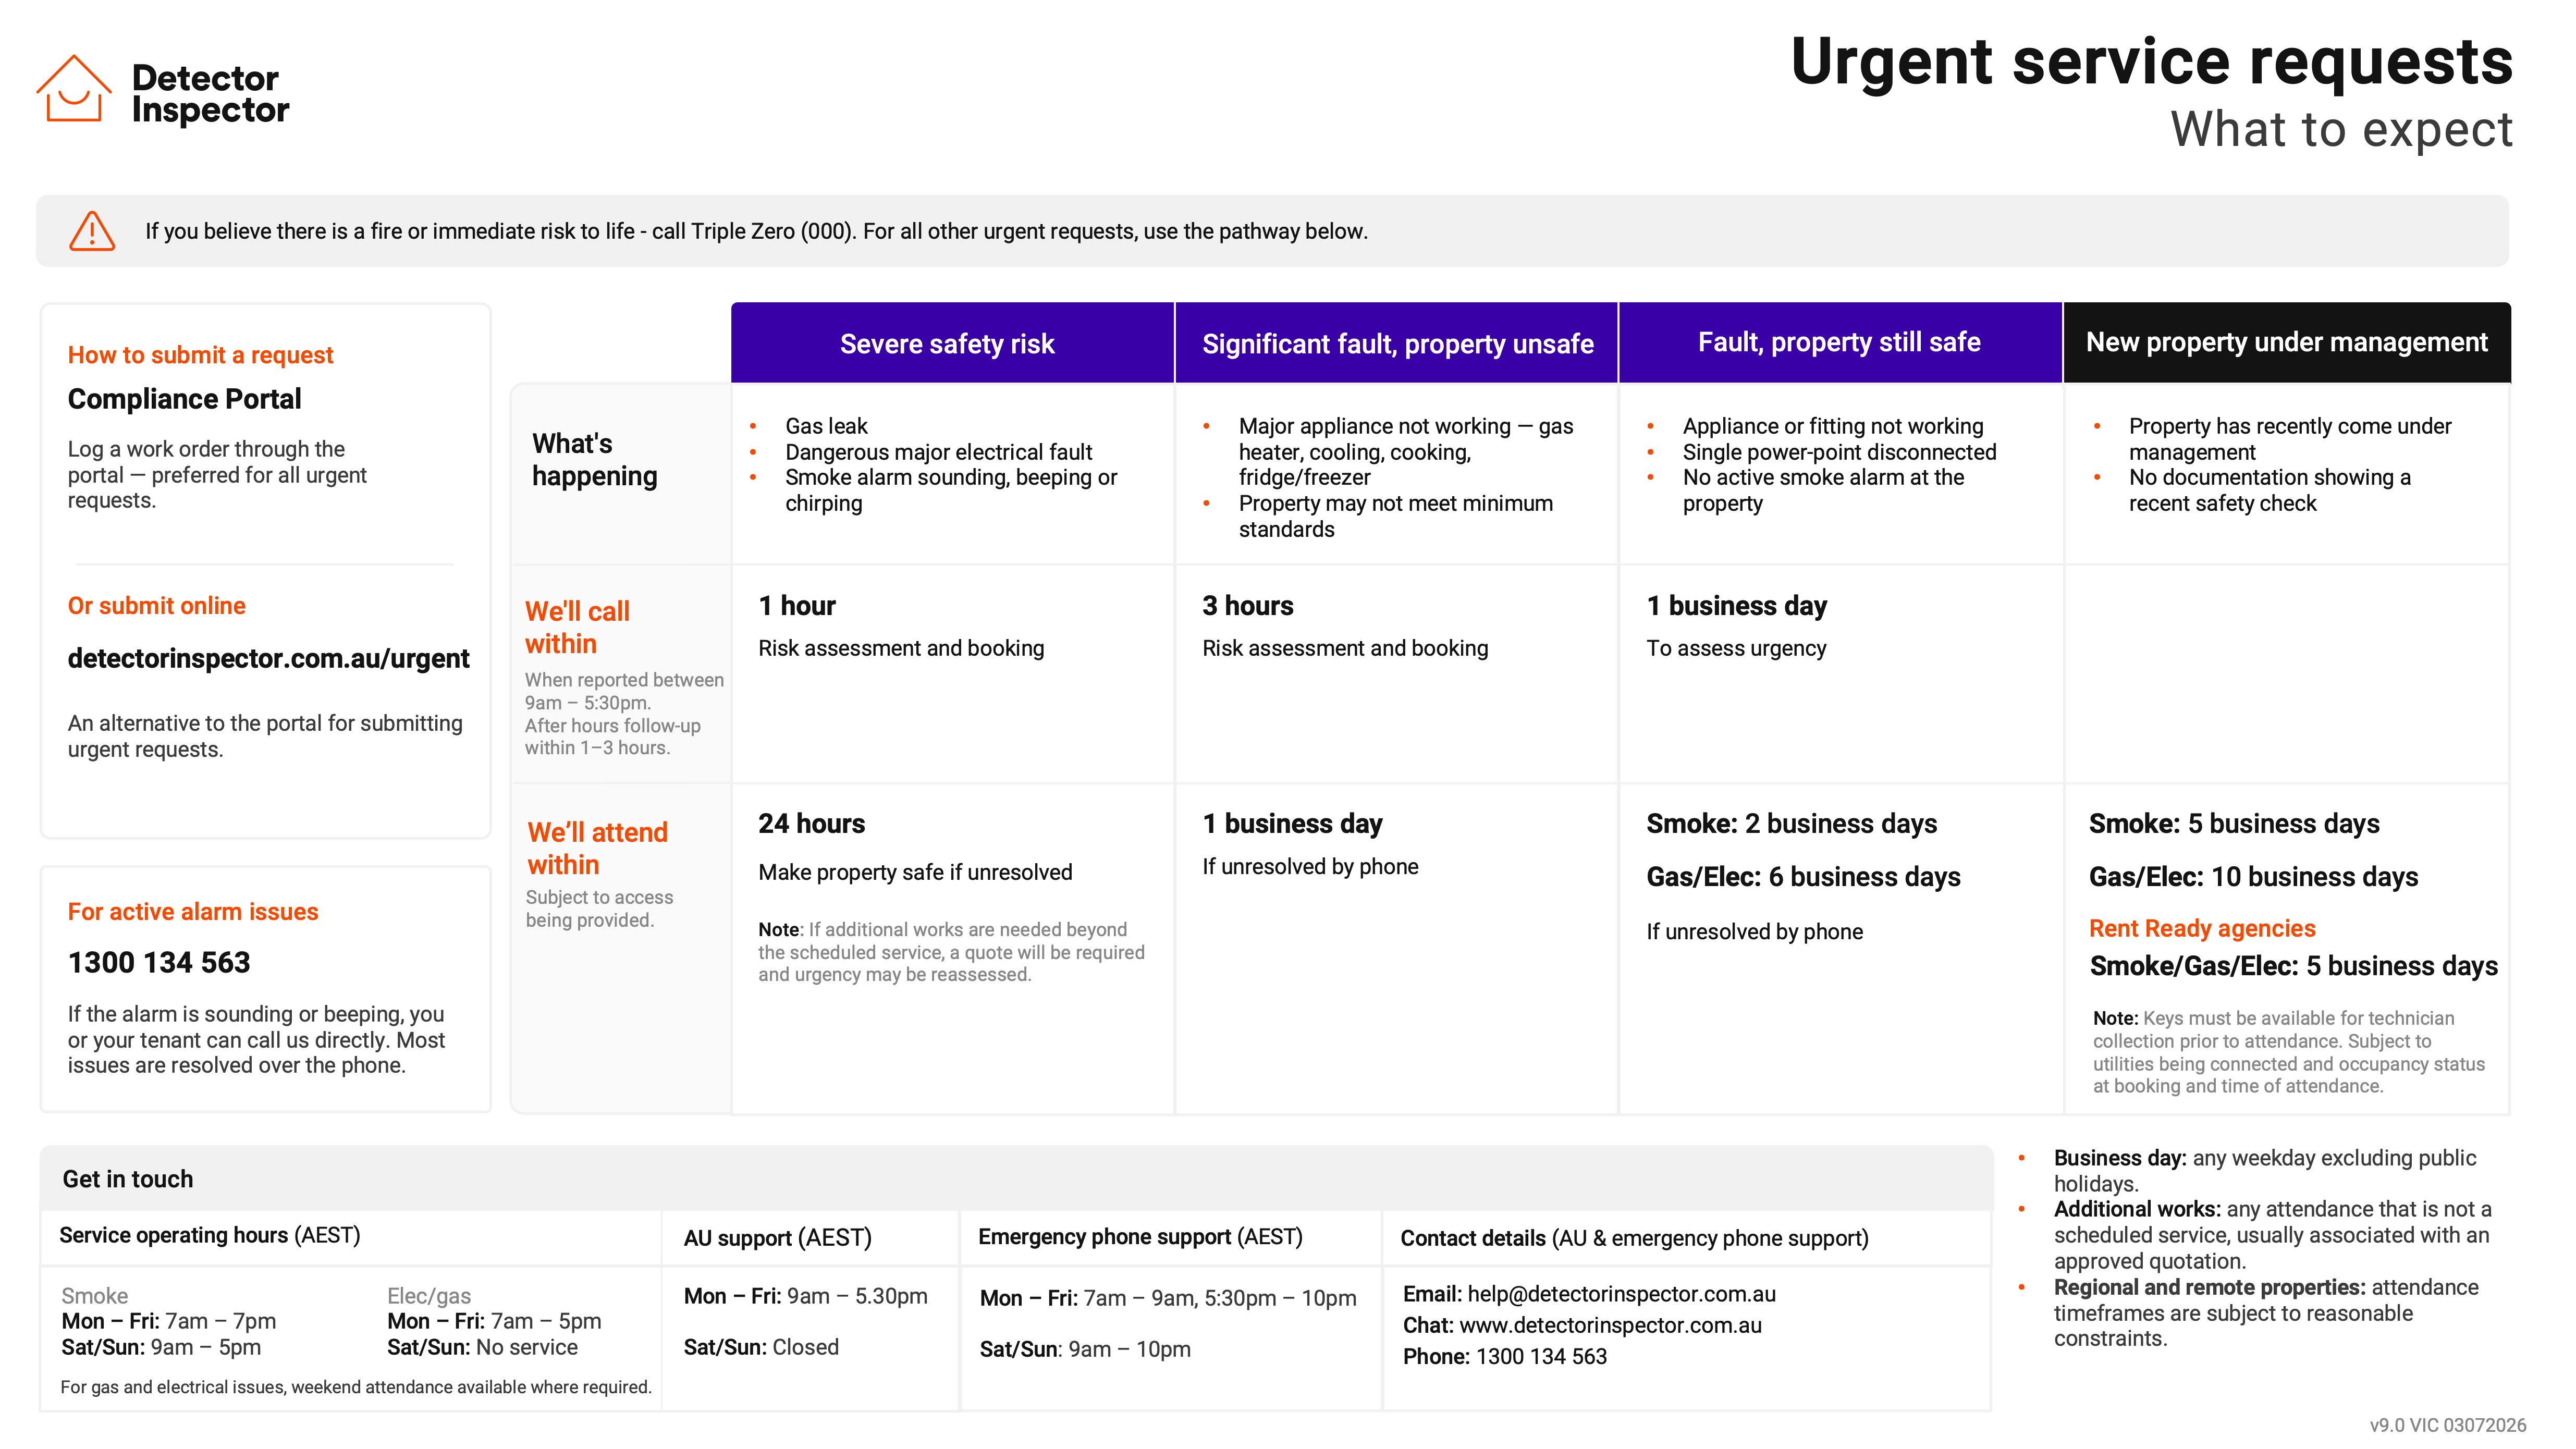The height and width of the screenshot is (1449, 2576).
Task: Click the red warning triangle icon
Action: 92,231
